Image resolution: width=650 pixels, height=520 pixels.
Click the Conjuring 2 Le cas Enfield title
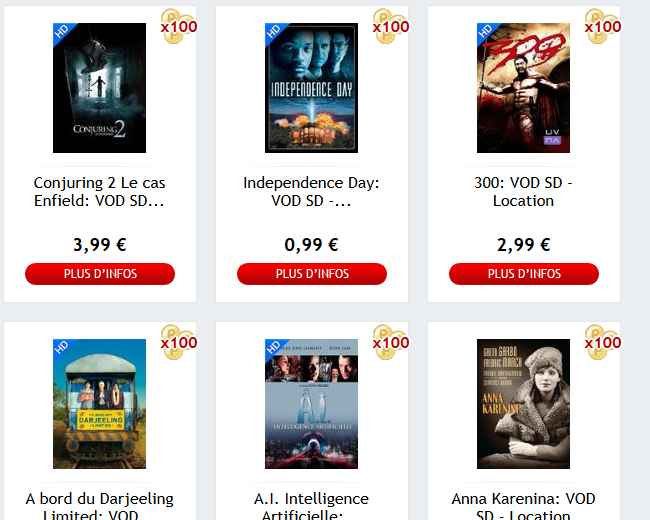tap(99, 192)
